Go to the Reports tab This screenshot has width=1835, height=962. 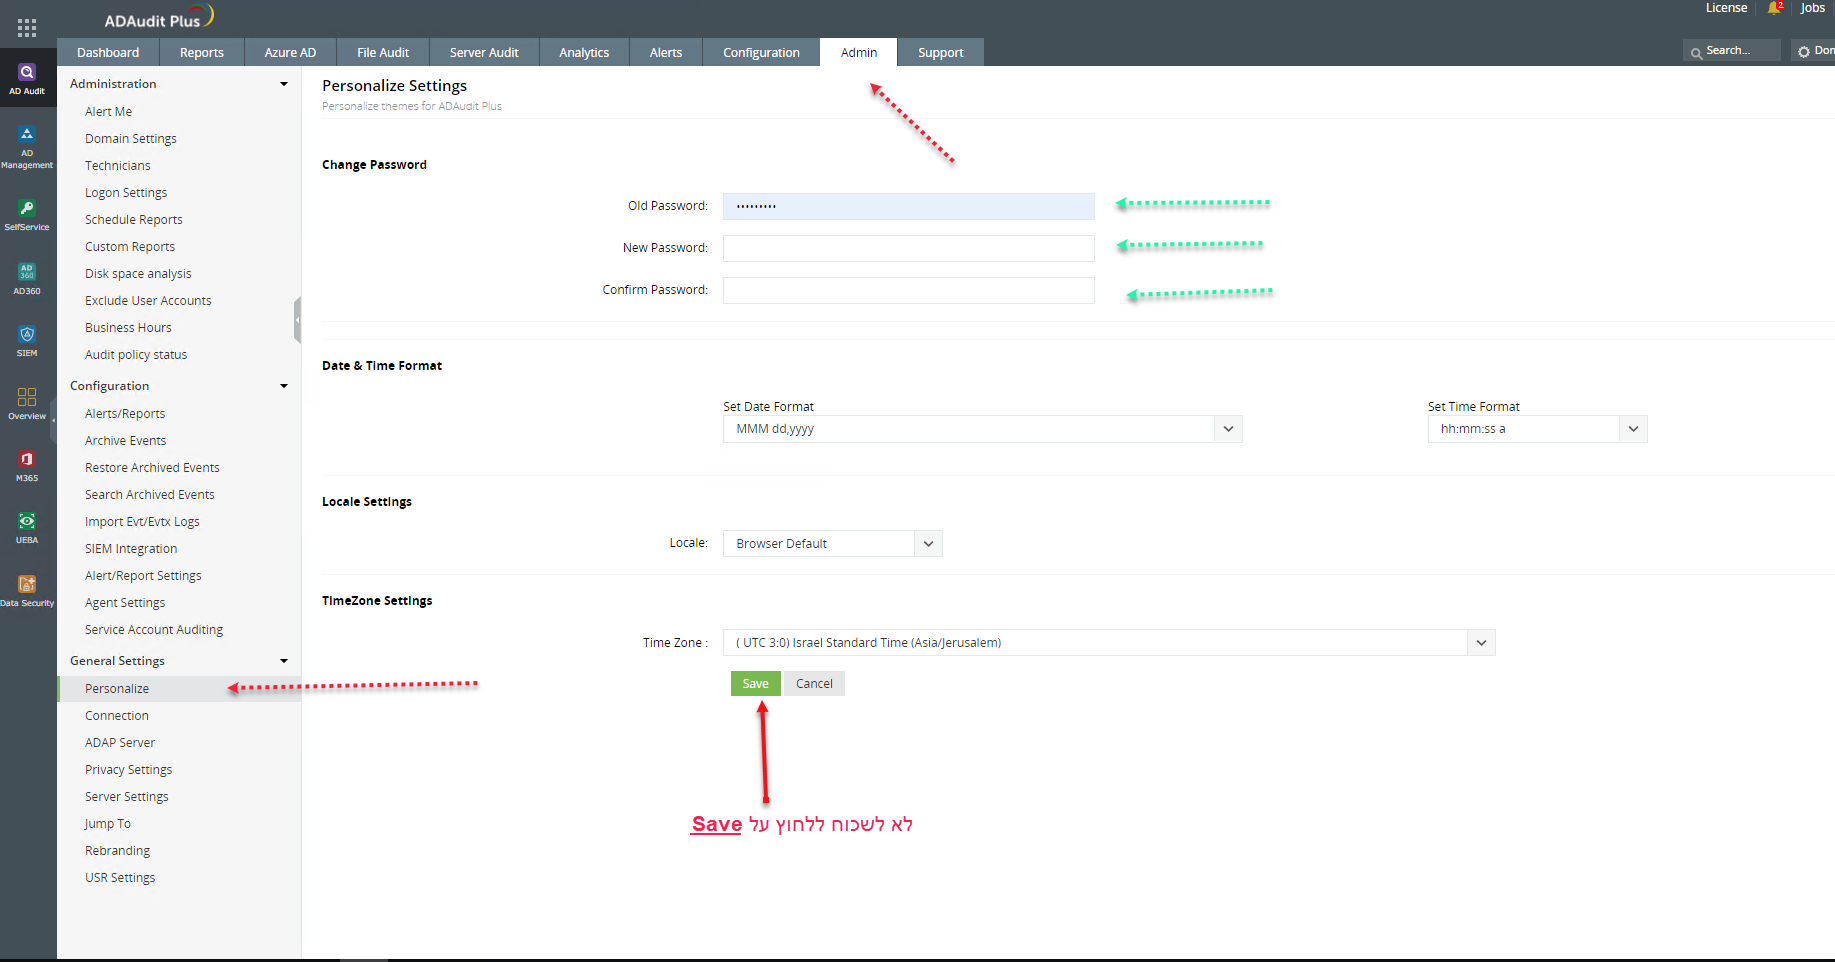point(201,53)
